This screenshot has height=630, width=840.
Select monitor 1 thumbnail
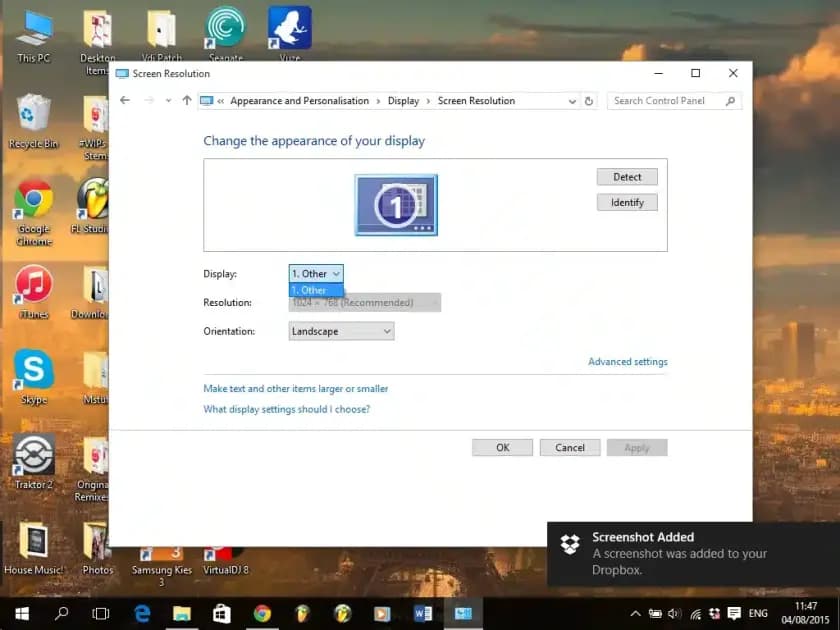(396, 205)
